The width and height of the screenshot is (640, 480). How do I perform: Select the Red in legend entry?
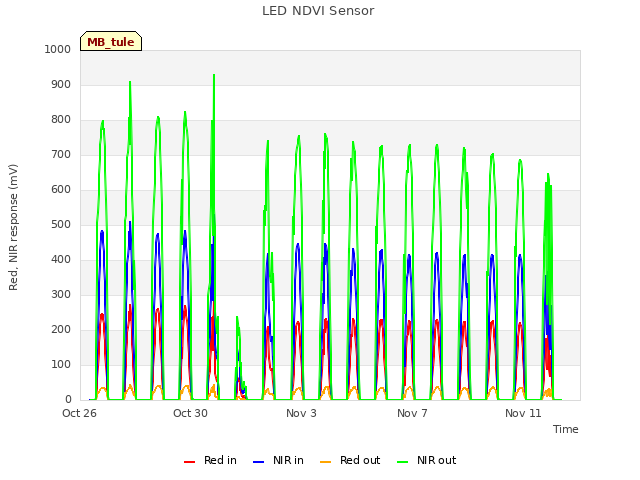pyautogui.click(x=210, y=460)
